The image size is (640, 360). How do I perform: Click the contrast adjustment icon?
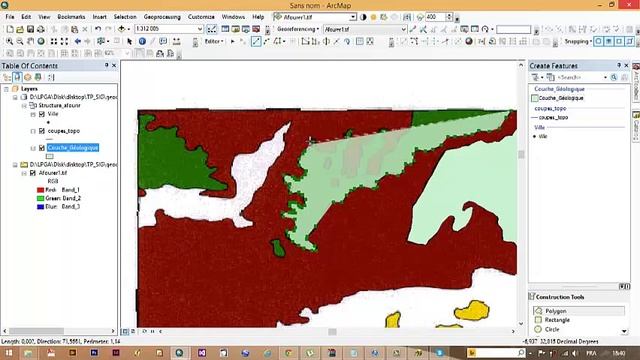tap(363, 17)
